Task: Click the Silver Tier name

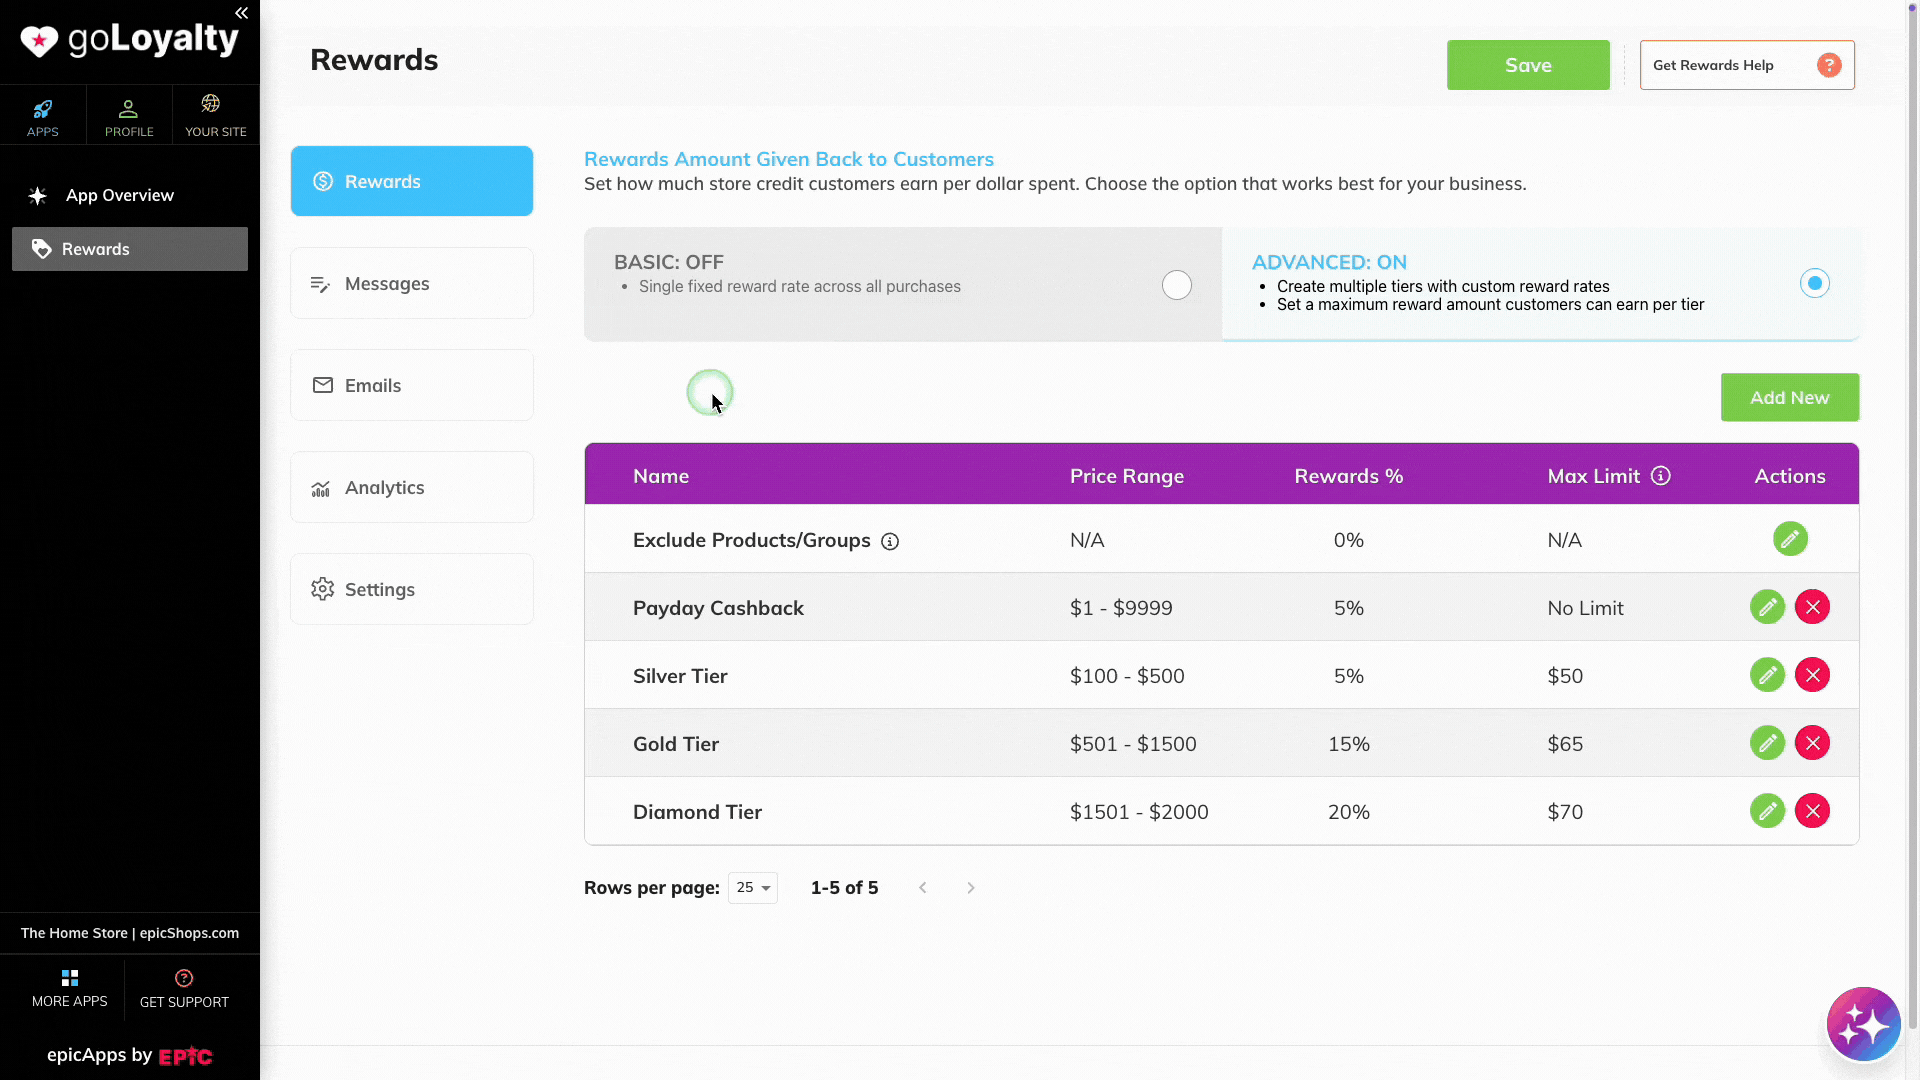Action: pyautogui.click(x=680, y=676)
